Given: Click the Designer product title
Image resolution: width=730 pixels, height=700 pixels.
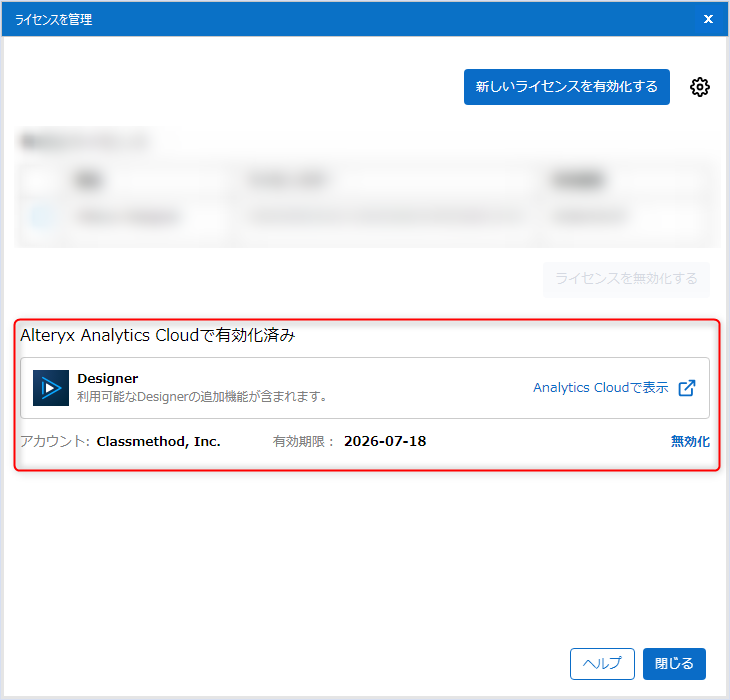Looking at the screenshot, I should click(108, 378).
